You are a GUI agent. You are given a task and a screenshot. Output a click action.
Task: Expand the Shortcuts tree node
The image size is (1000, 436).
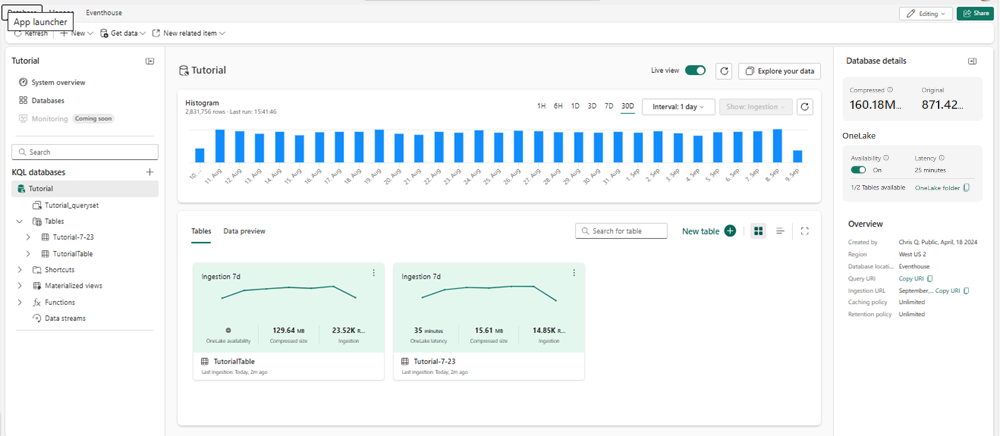coord(20,270)
